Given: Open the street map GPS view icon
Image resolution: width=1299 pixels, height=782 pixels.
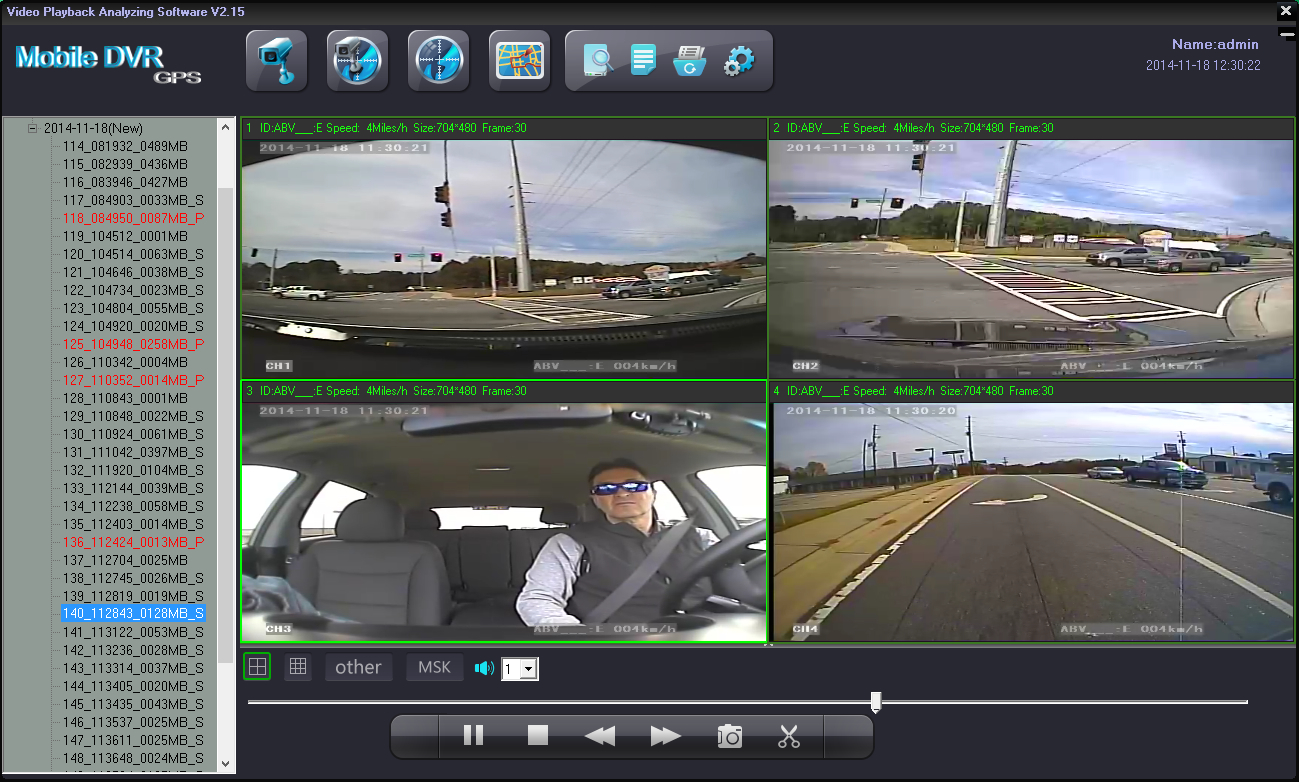Looking at the screenshot, I should click(x=519, y=61).
